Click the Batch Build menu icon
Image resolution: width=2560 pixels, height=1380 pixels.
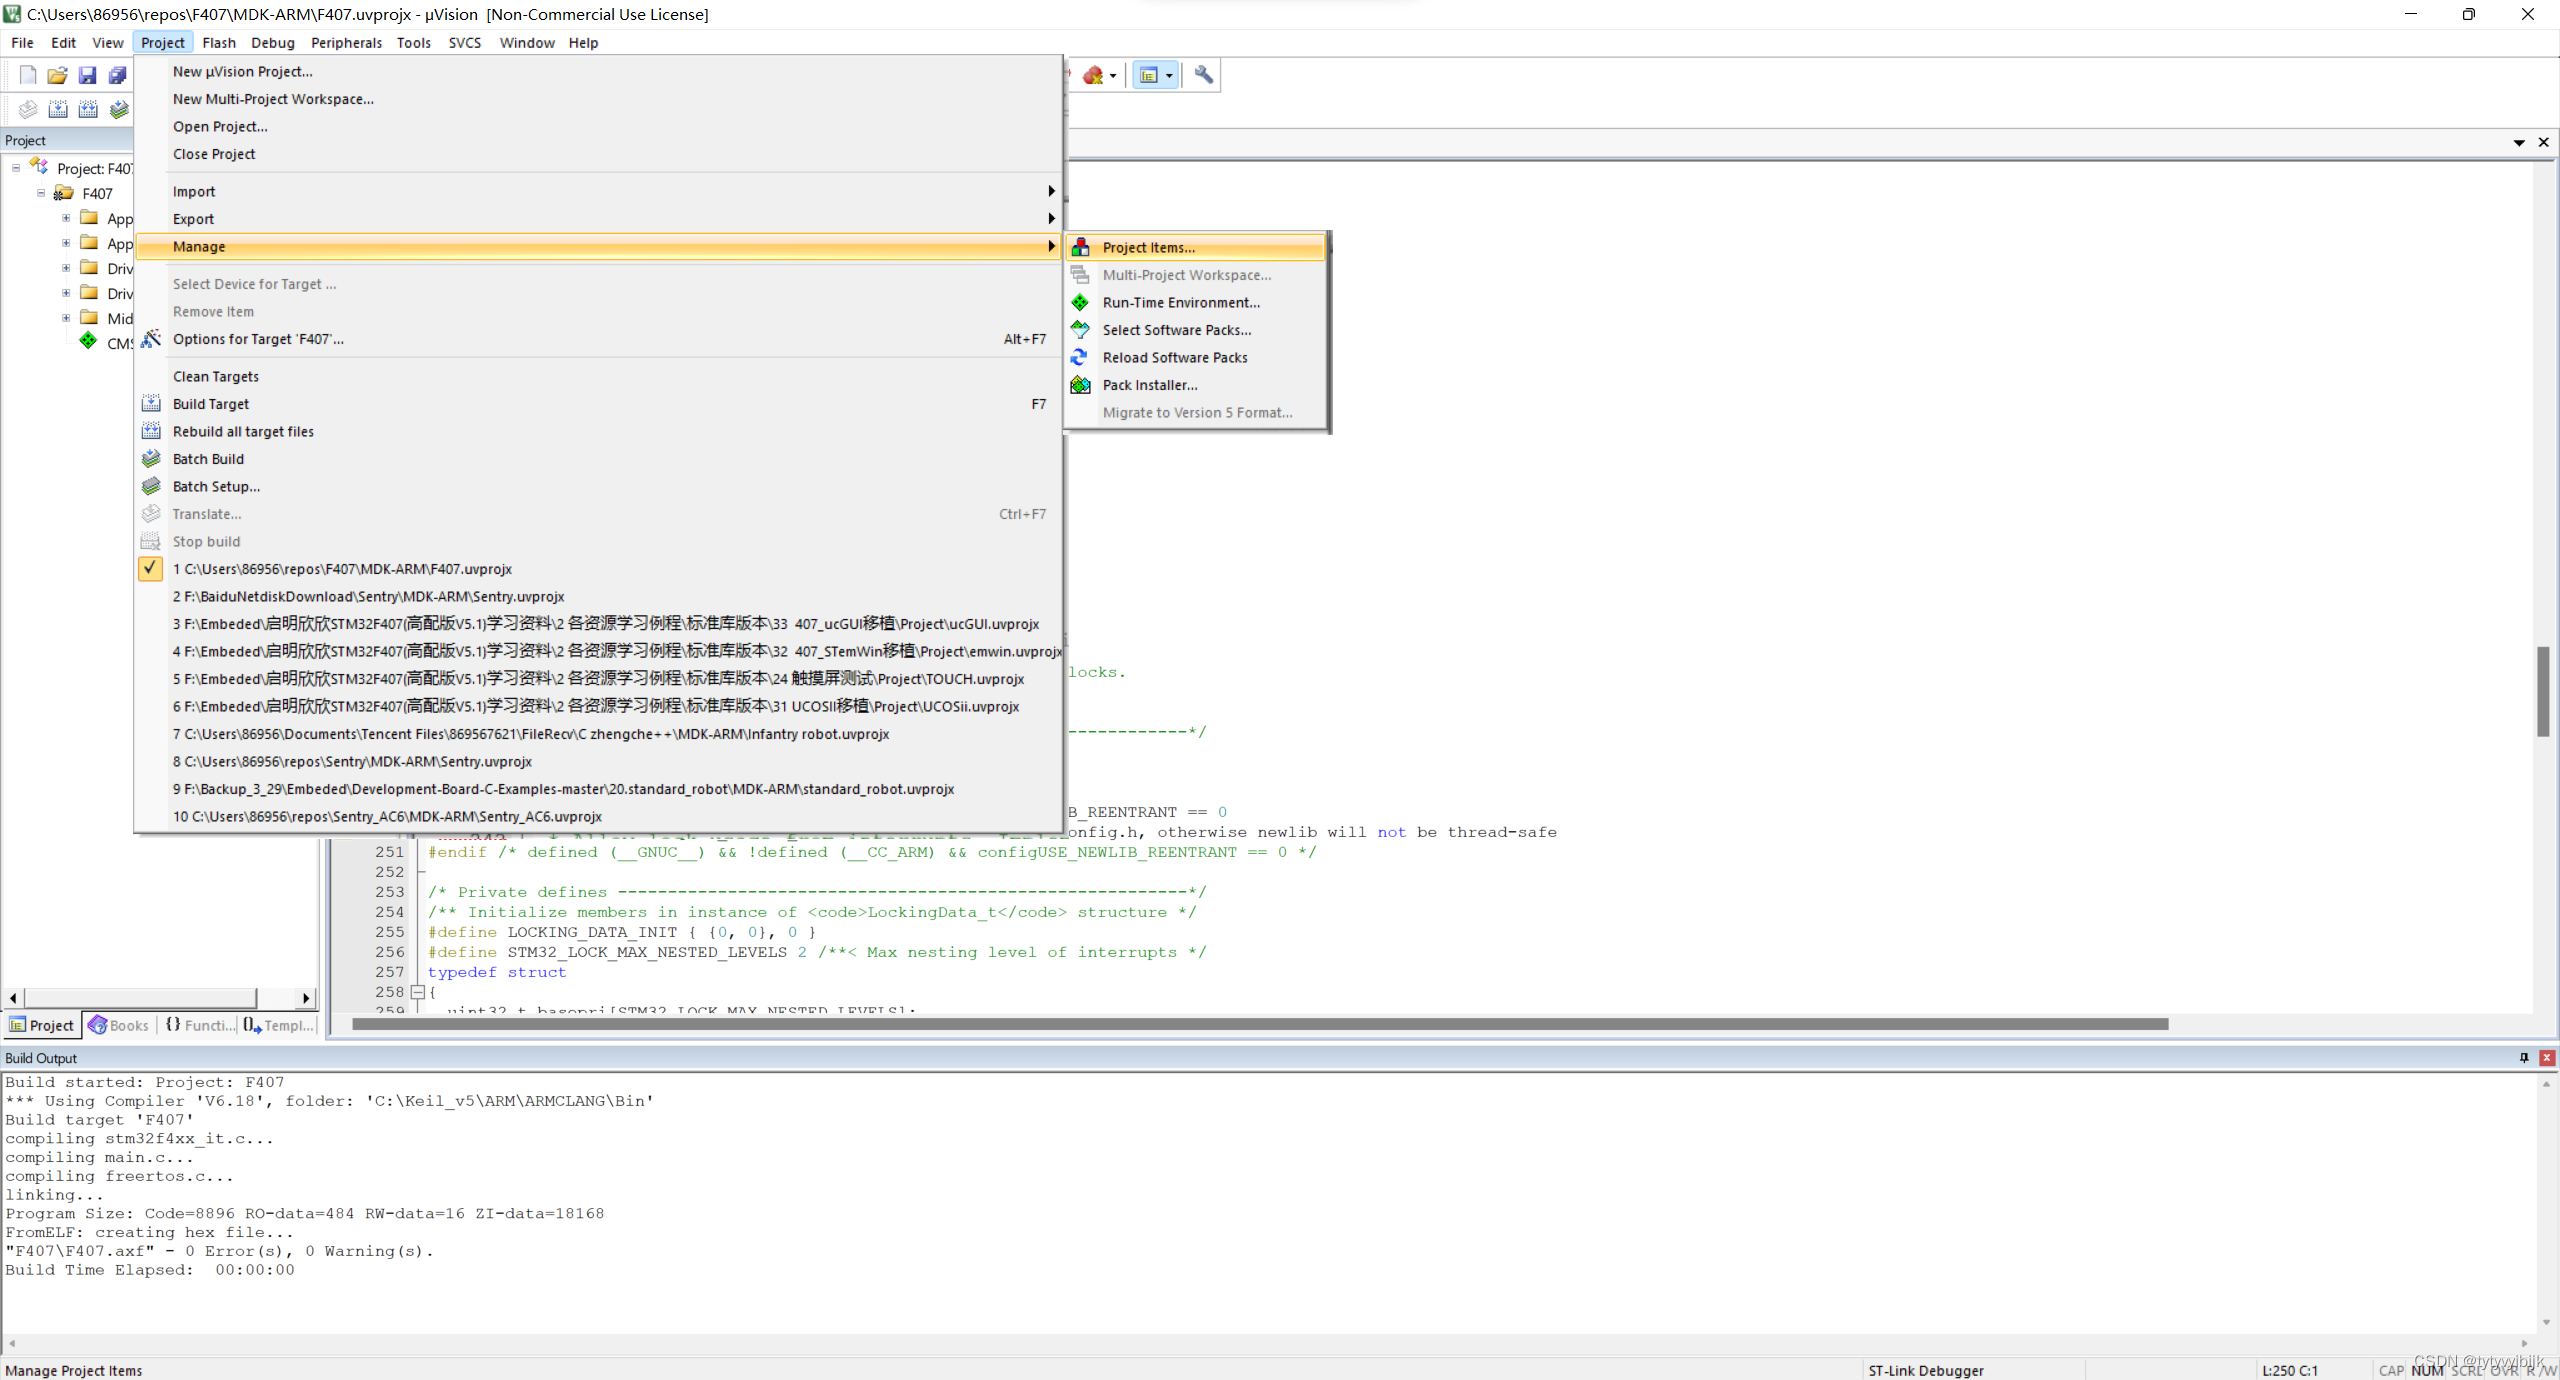pos(151,459)
